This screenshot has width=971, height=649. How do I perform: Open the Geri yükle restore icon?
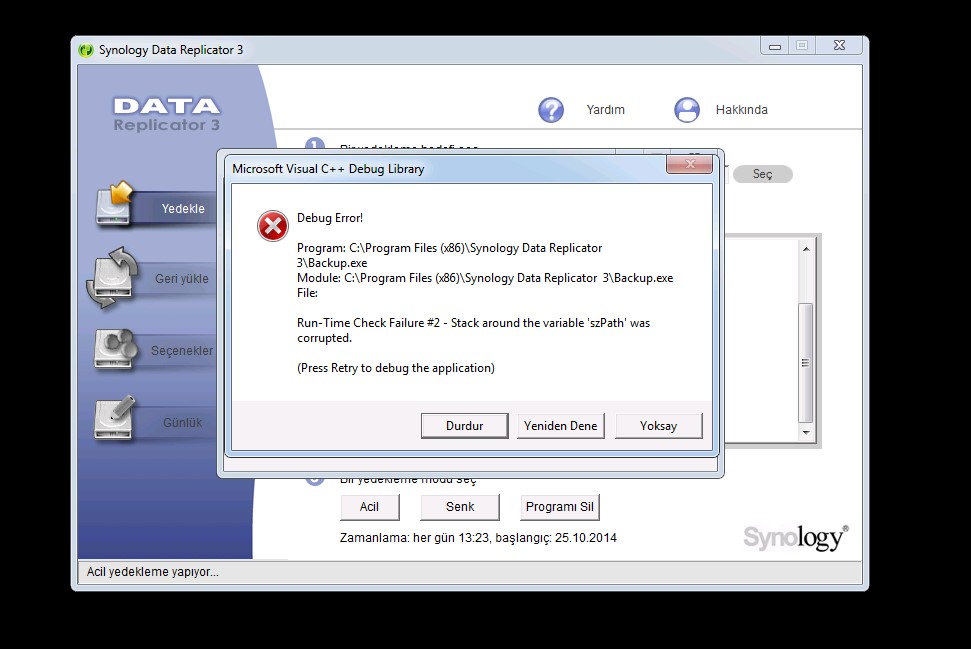111,277
